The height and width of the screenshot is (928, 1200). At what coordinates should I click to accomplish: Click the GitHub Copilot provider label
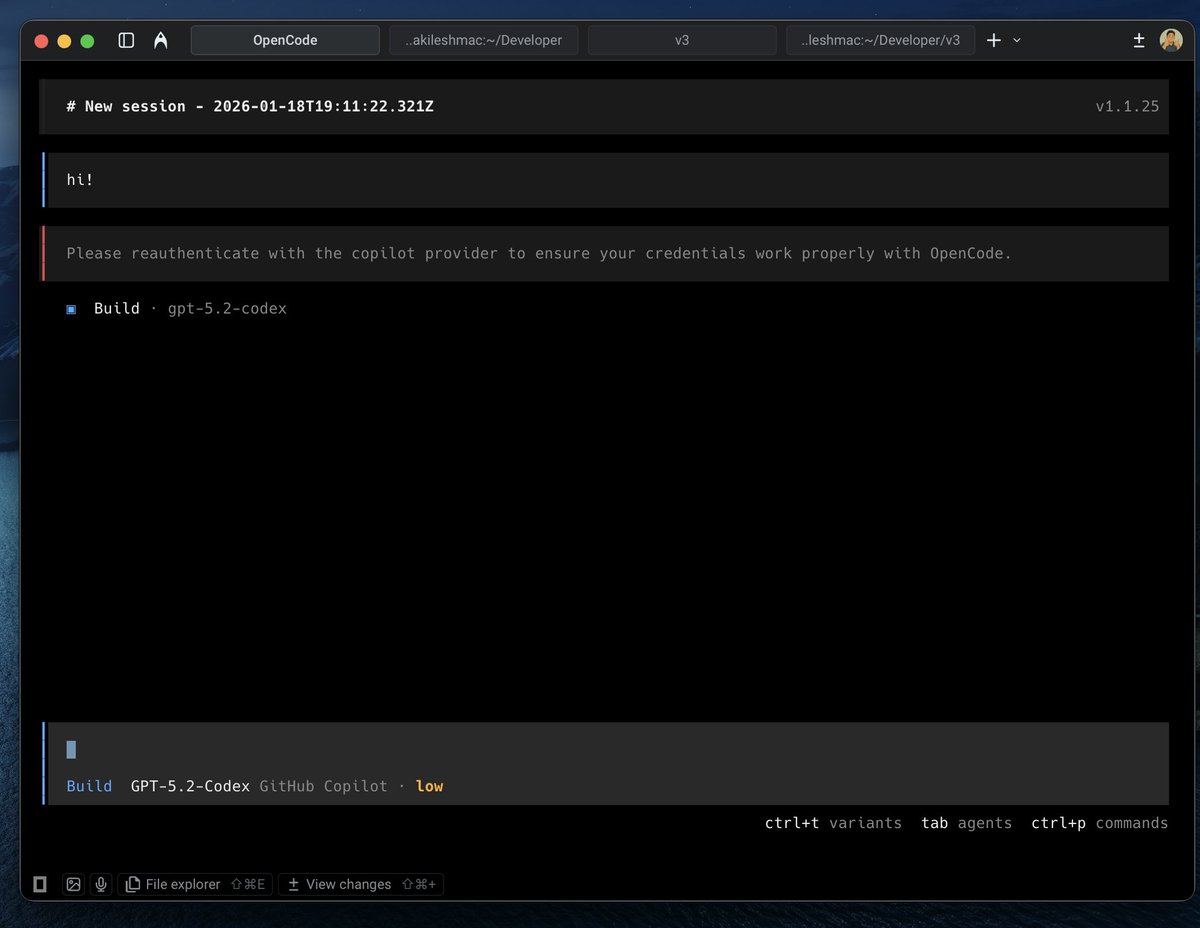point(323,786)
